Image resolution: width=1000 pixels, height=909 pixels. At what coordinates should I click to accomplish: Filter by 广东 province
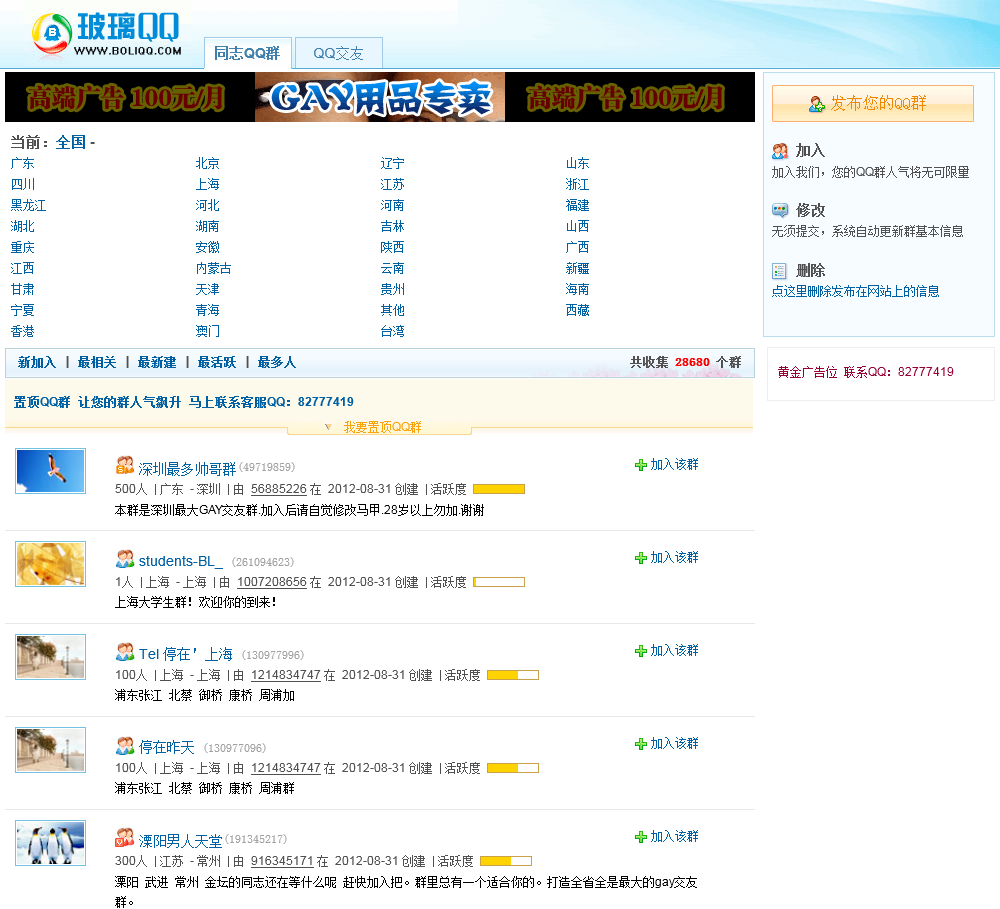[22, 163]
